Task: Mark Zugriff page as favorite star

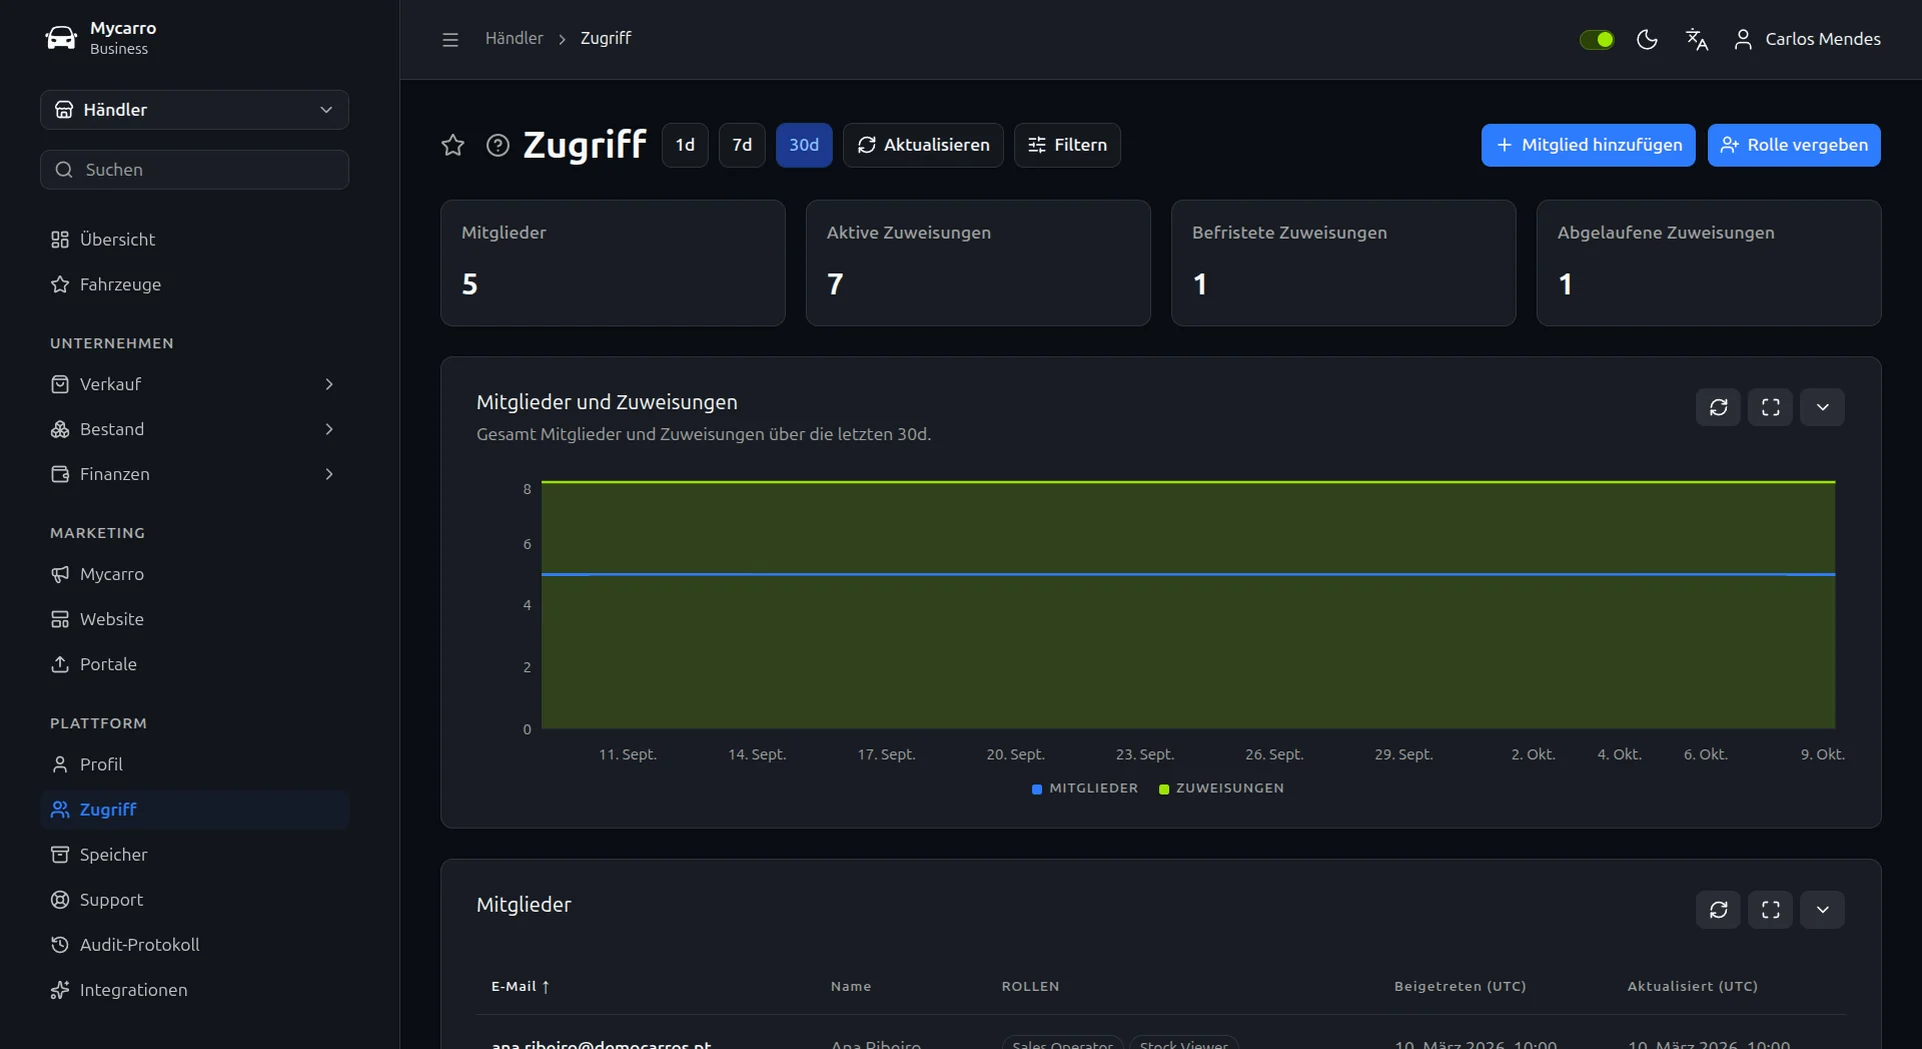Action: point(453,145)
